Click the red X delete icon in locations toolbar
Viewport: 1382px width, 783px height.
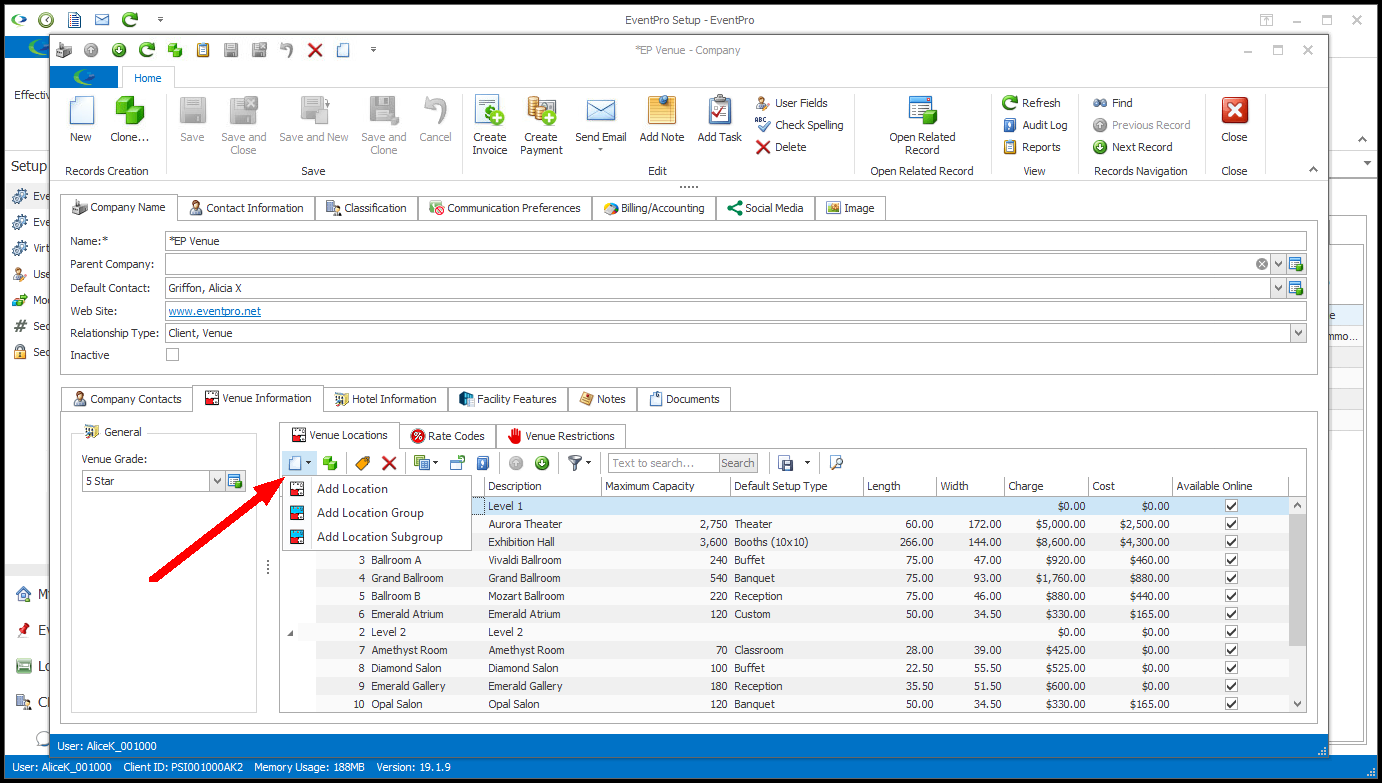pos(389,463)
